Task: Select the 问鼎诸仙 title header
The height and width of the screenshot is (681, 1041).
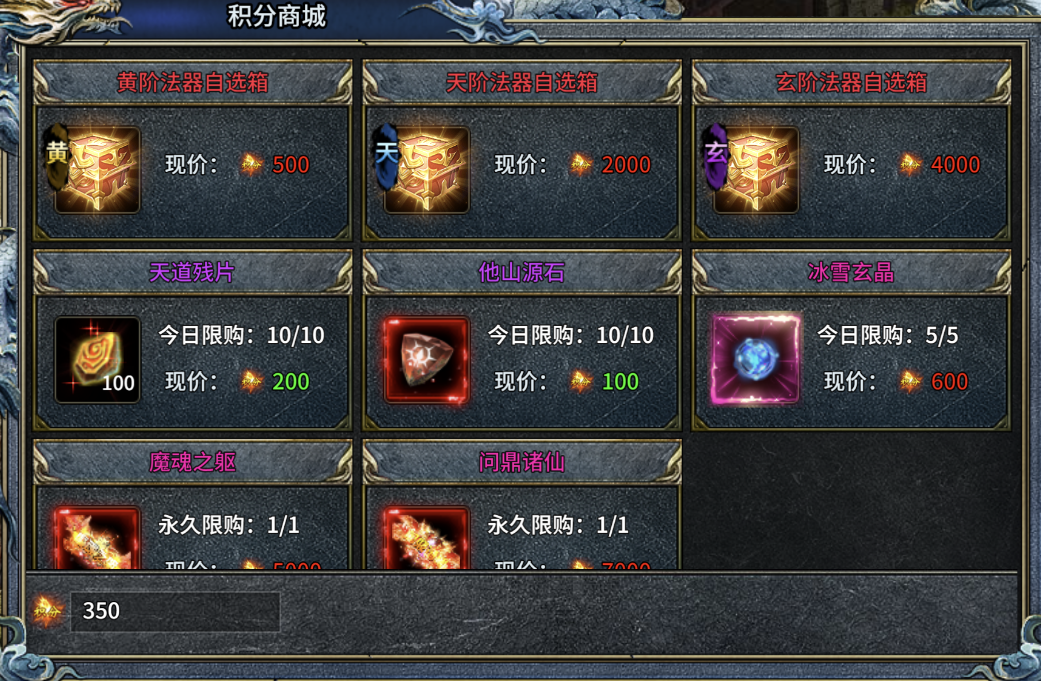Action: (522, 462)
